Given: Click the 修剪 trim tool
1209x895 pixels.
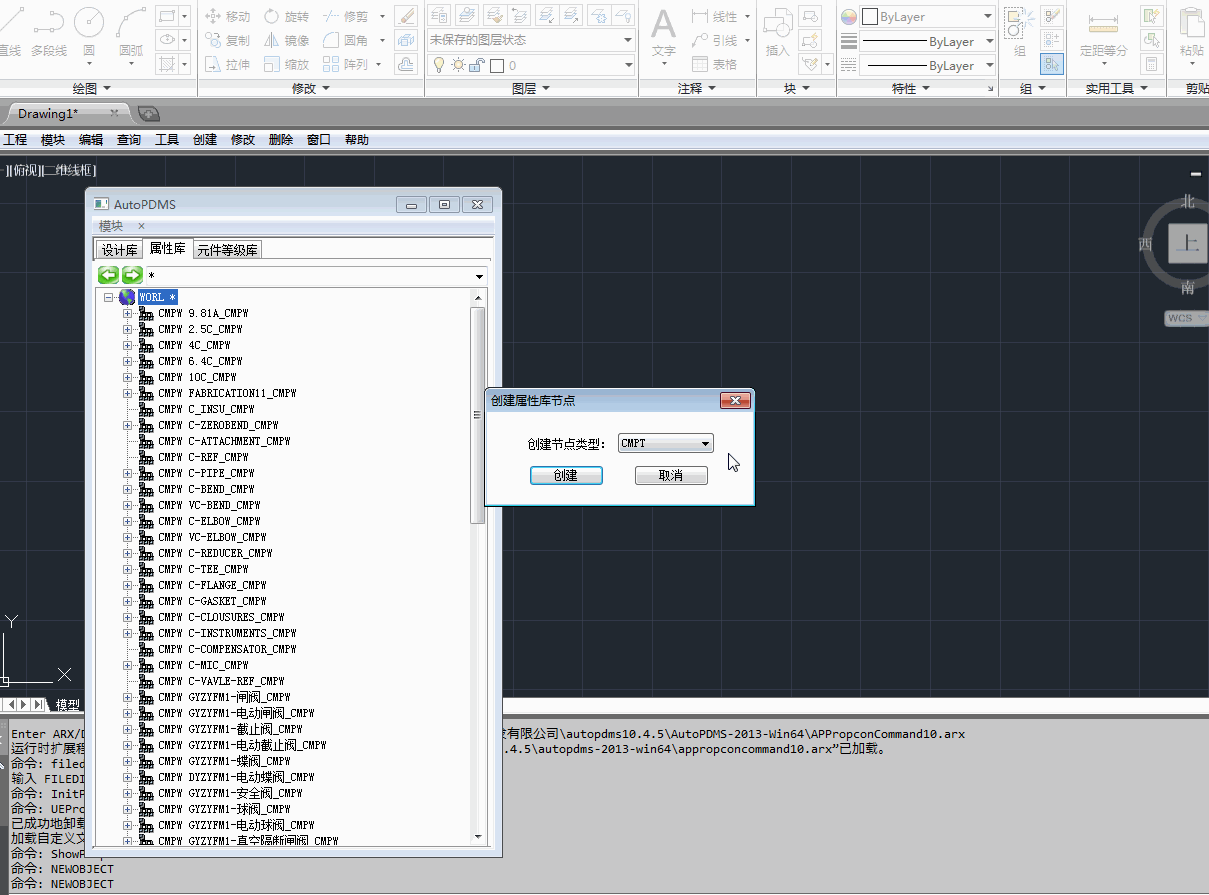Looking at the screenshot, I should click(345, 17).
